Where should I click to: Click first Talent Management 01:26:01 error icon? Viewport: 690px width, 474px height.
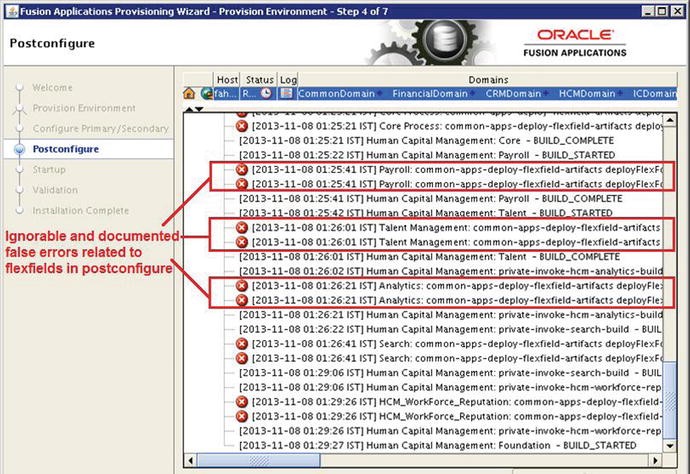242,228
